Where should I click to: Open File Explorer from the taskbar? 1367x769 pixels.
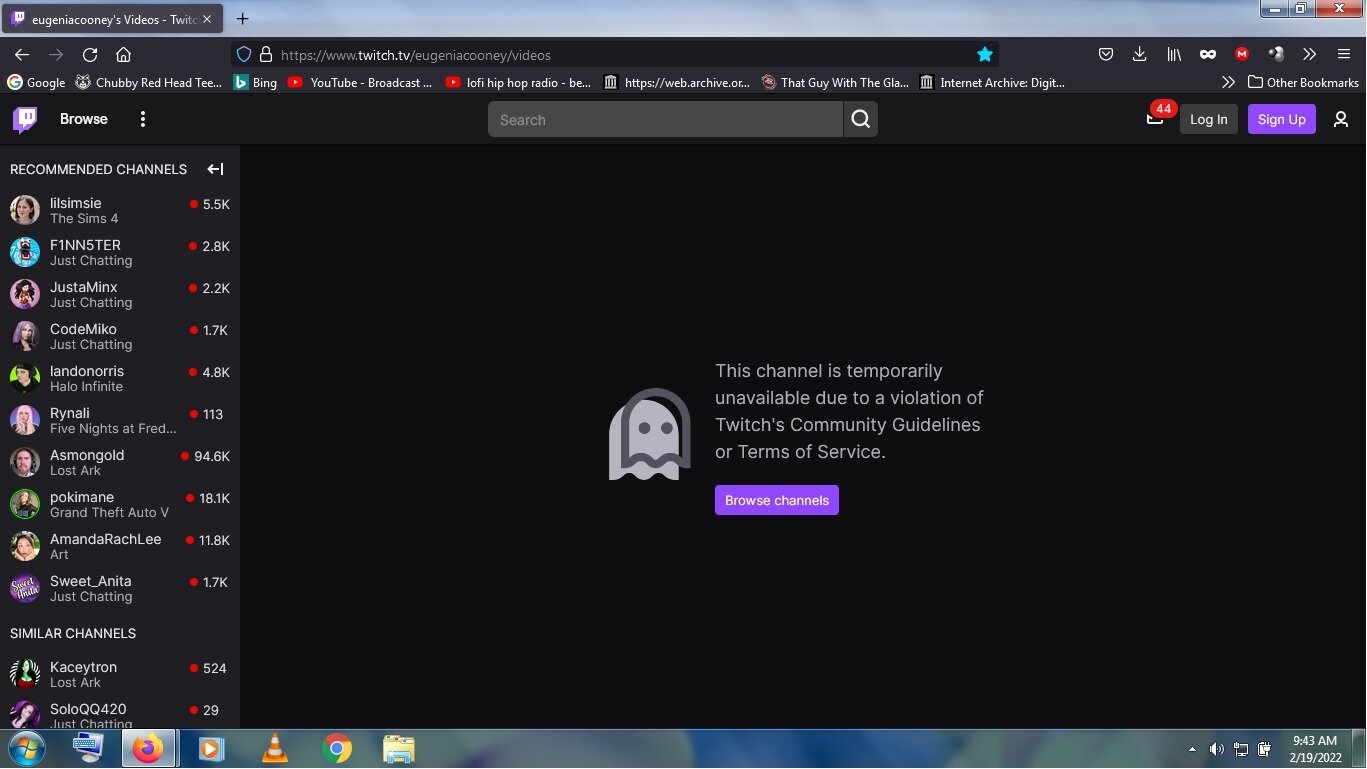tap(399, 748)
